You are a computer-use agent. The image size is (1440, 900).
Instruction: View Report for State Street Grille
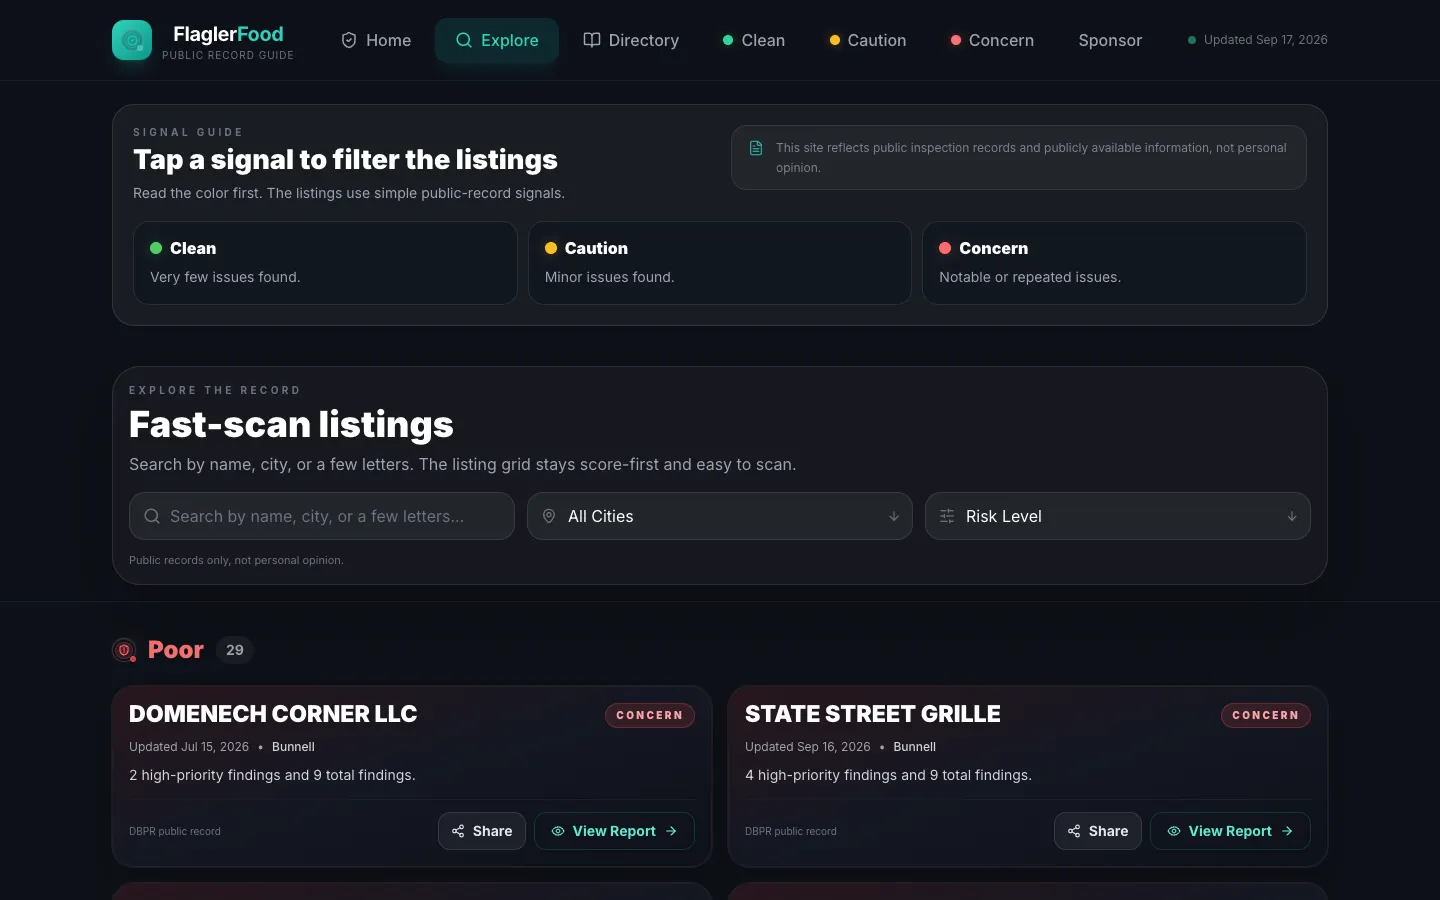(1230, 831)
